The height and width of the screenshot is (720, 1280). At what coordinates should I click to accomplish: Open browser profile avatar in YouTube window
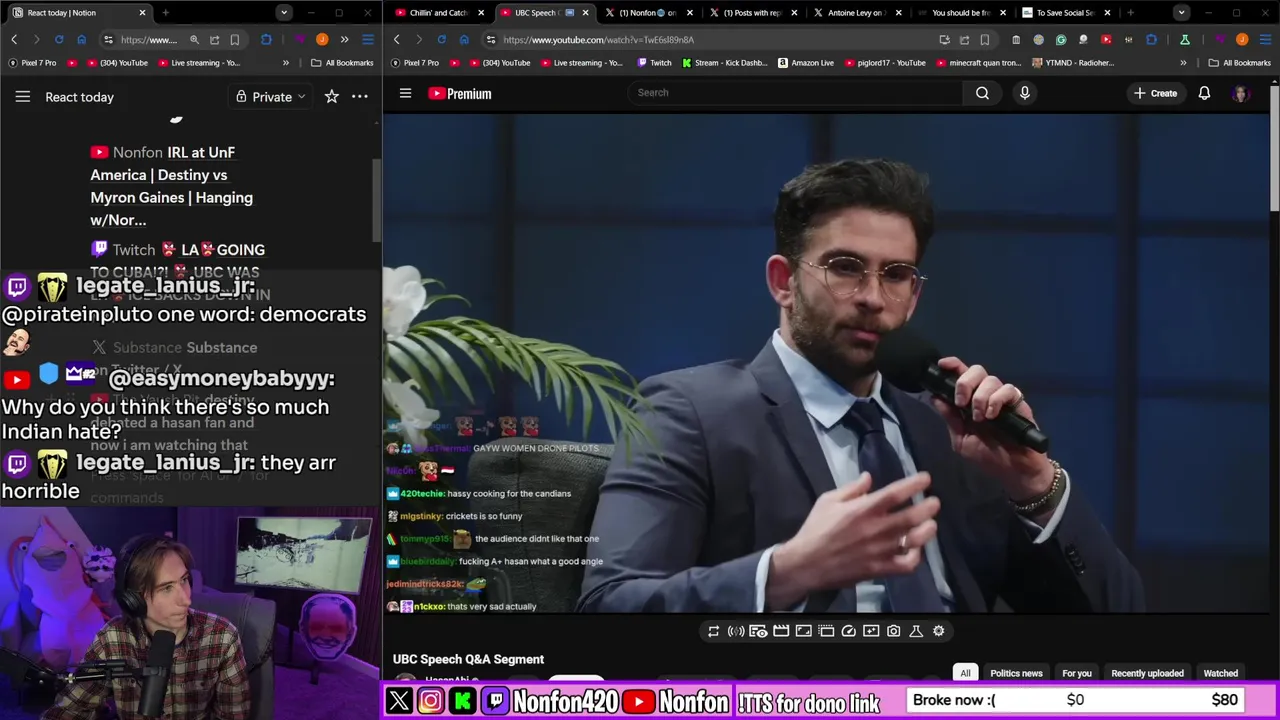click(1242, 39)
